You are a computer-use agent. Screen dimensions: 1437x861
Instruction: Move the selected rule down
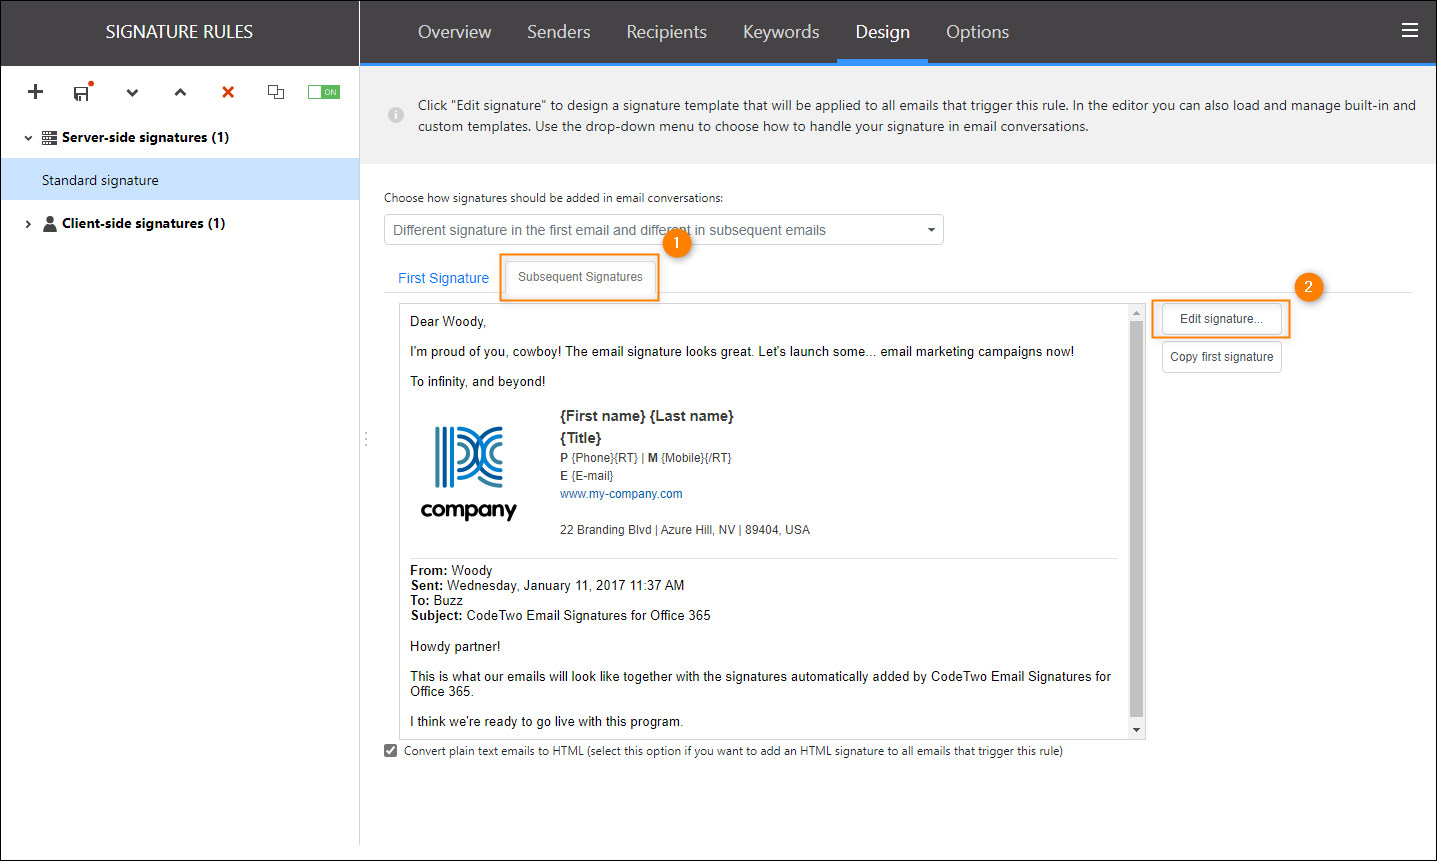point(132,92)
